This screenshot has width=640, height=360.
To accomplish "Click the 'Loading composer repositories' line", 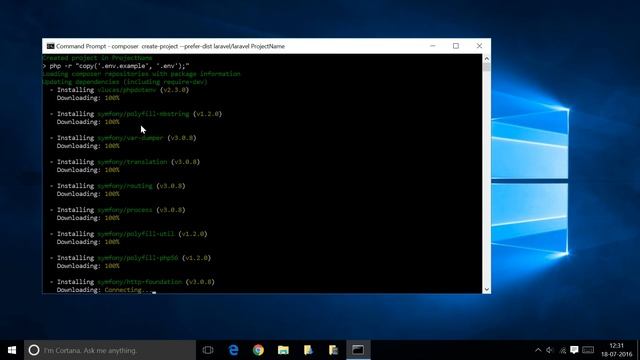I will (x=141, y=74).
